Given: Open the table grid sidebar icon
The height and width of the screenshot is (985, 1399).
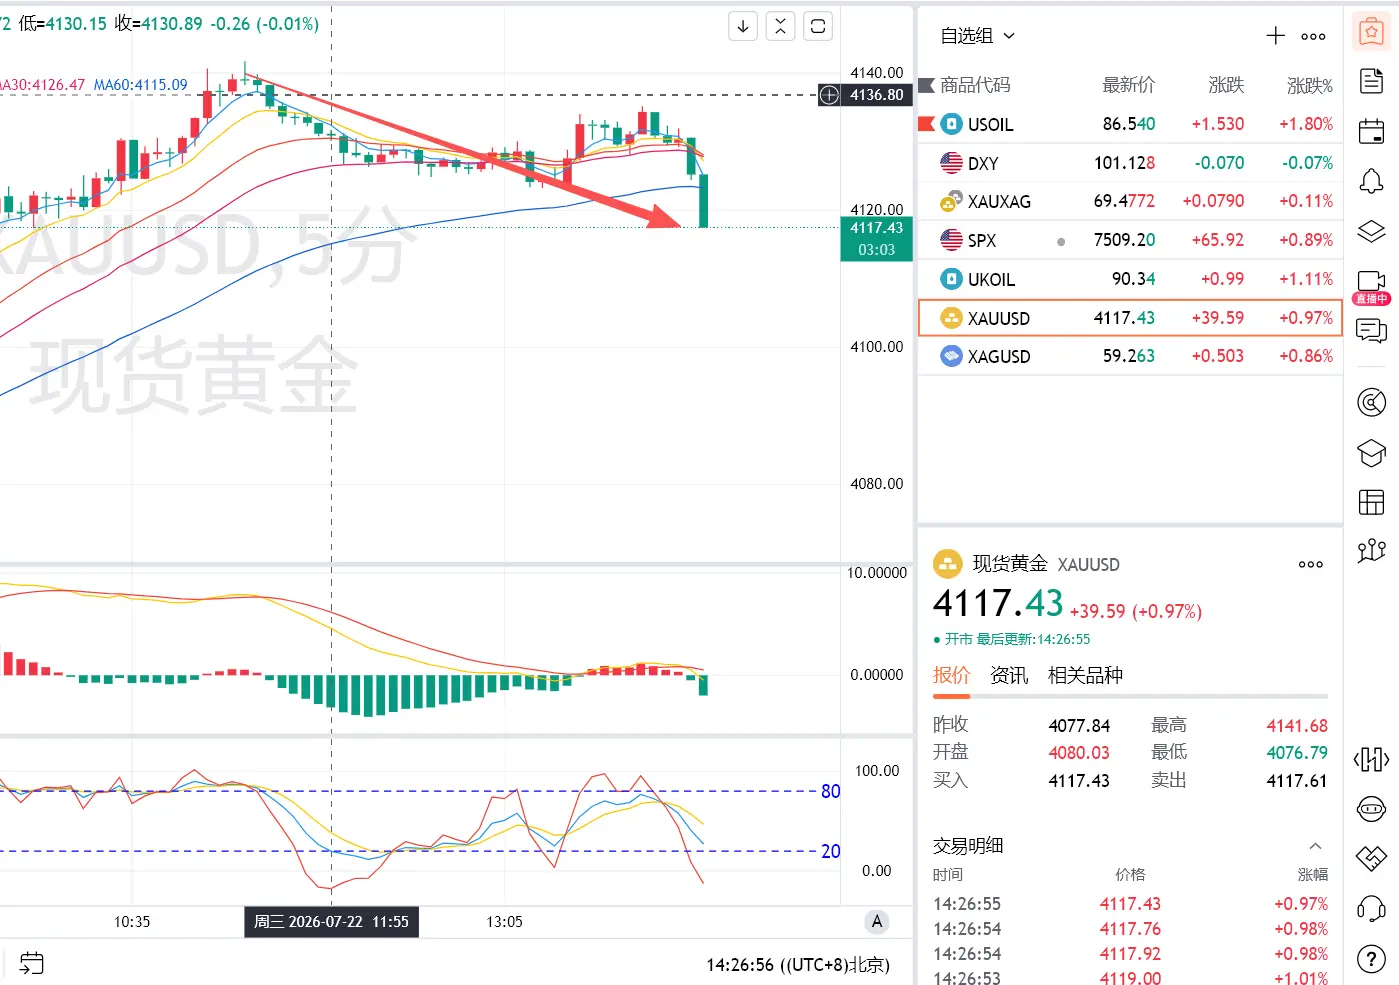Looking at the screenshot, I should (1371, 502).
